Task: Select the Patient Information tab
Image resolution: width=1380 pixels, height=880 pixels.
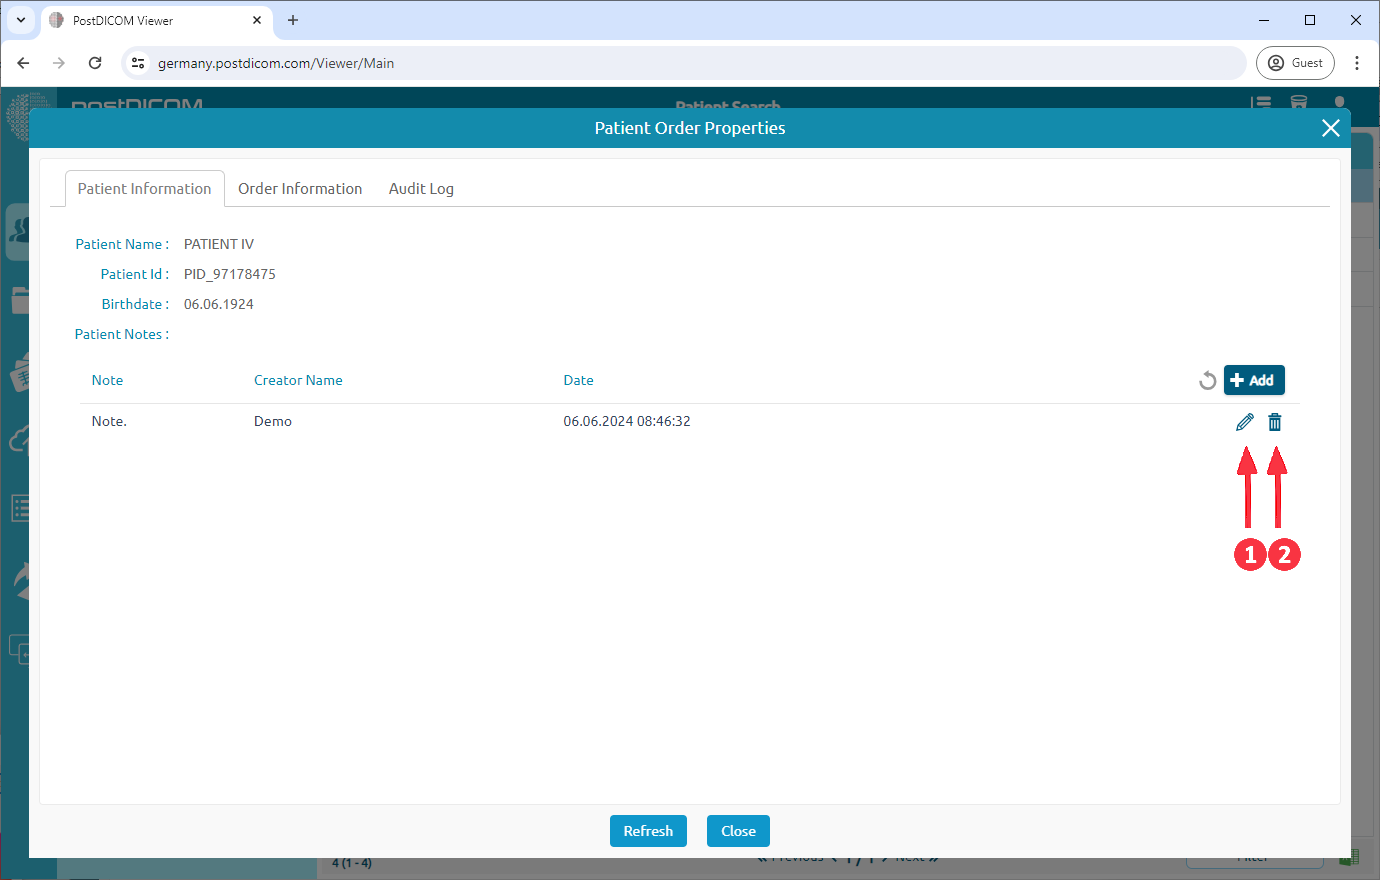Action: pos(145,189)
